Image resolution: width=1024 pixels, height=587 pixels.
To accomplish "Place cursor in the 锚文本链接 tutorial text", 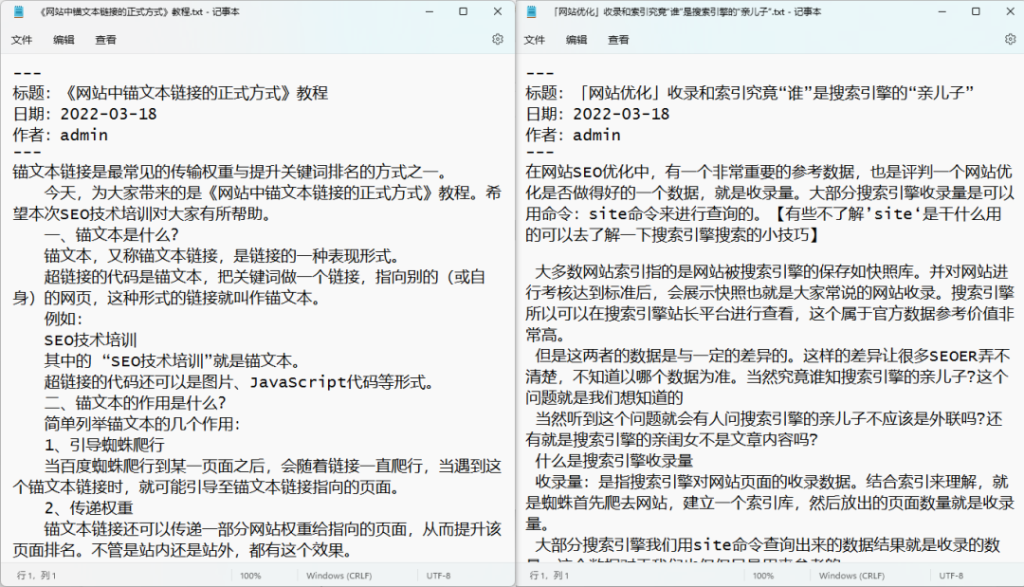I will [x=250, y=300].
